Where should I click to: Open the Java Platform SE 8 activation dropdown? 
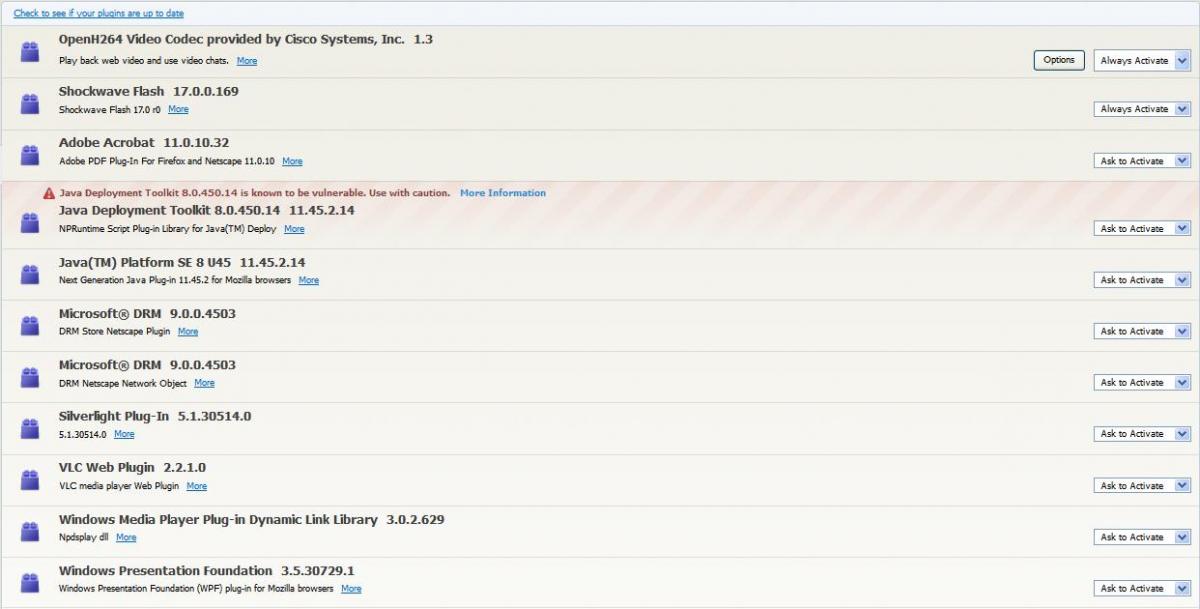point(1142,280)
